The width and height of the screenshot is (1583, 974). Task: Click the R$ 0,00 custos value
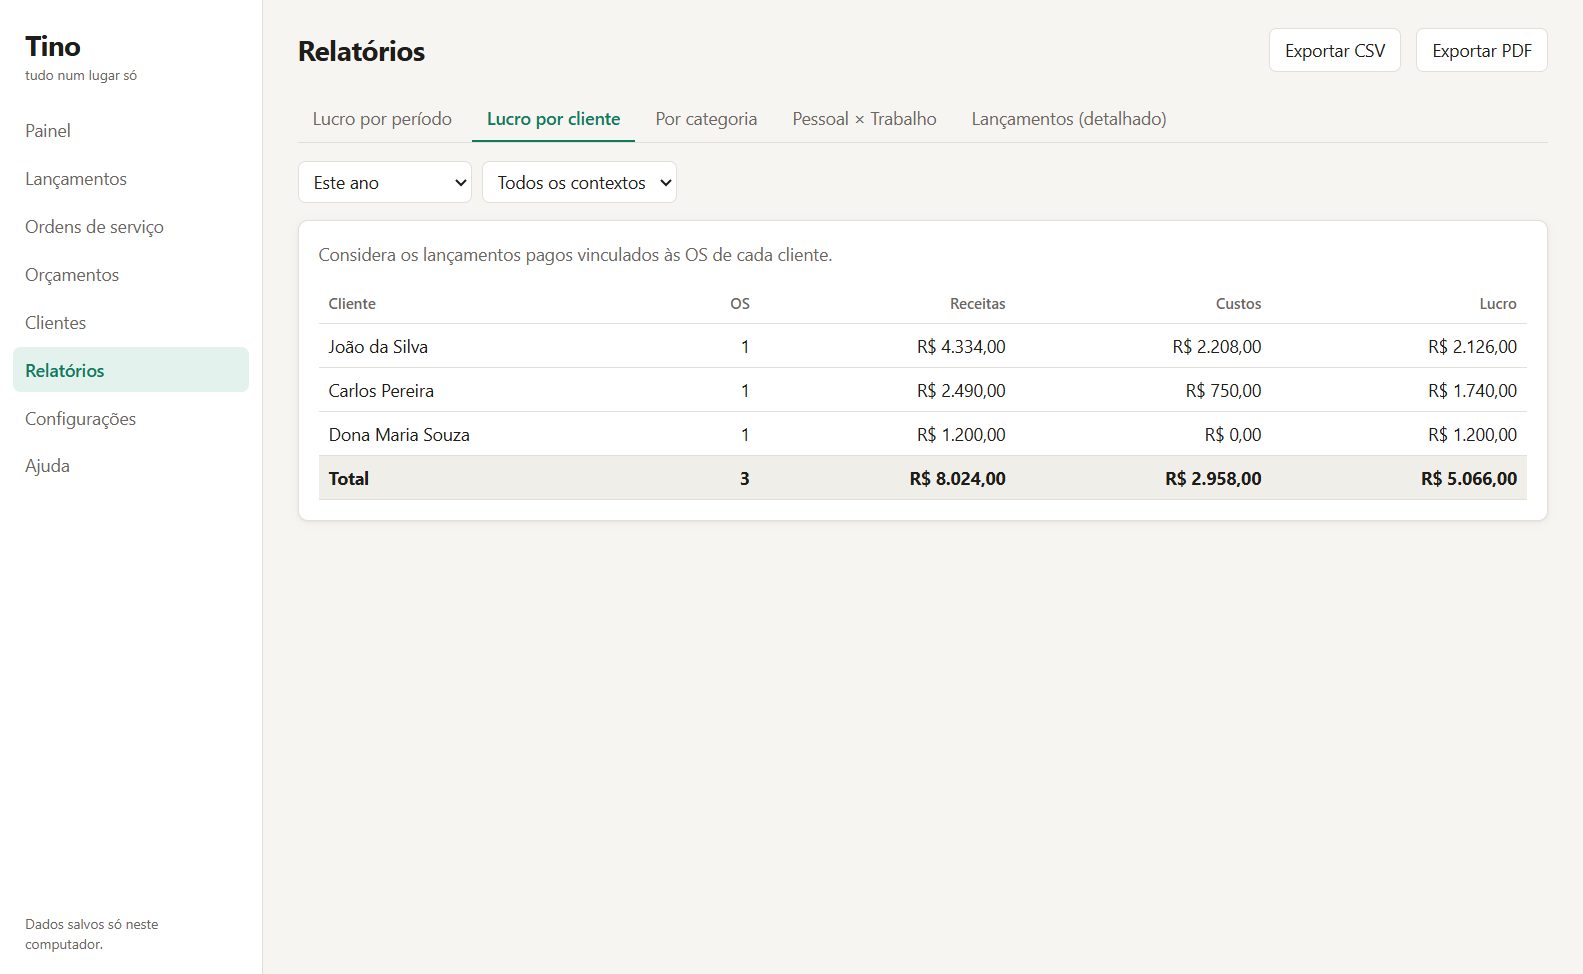[1233, 435]
